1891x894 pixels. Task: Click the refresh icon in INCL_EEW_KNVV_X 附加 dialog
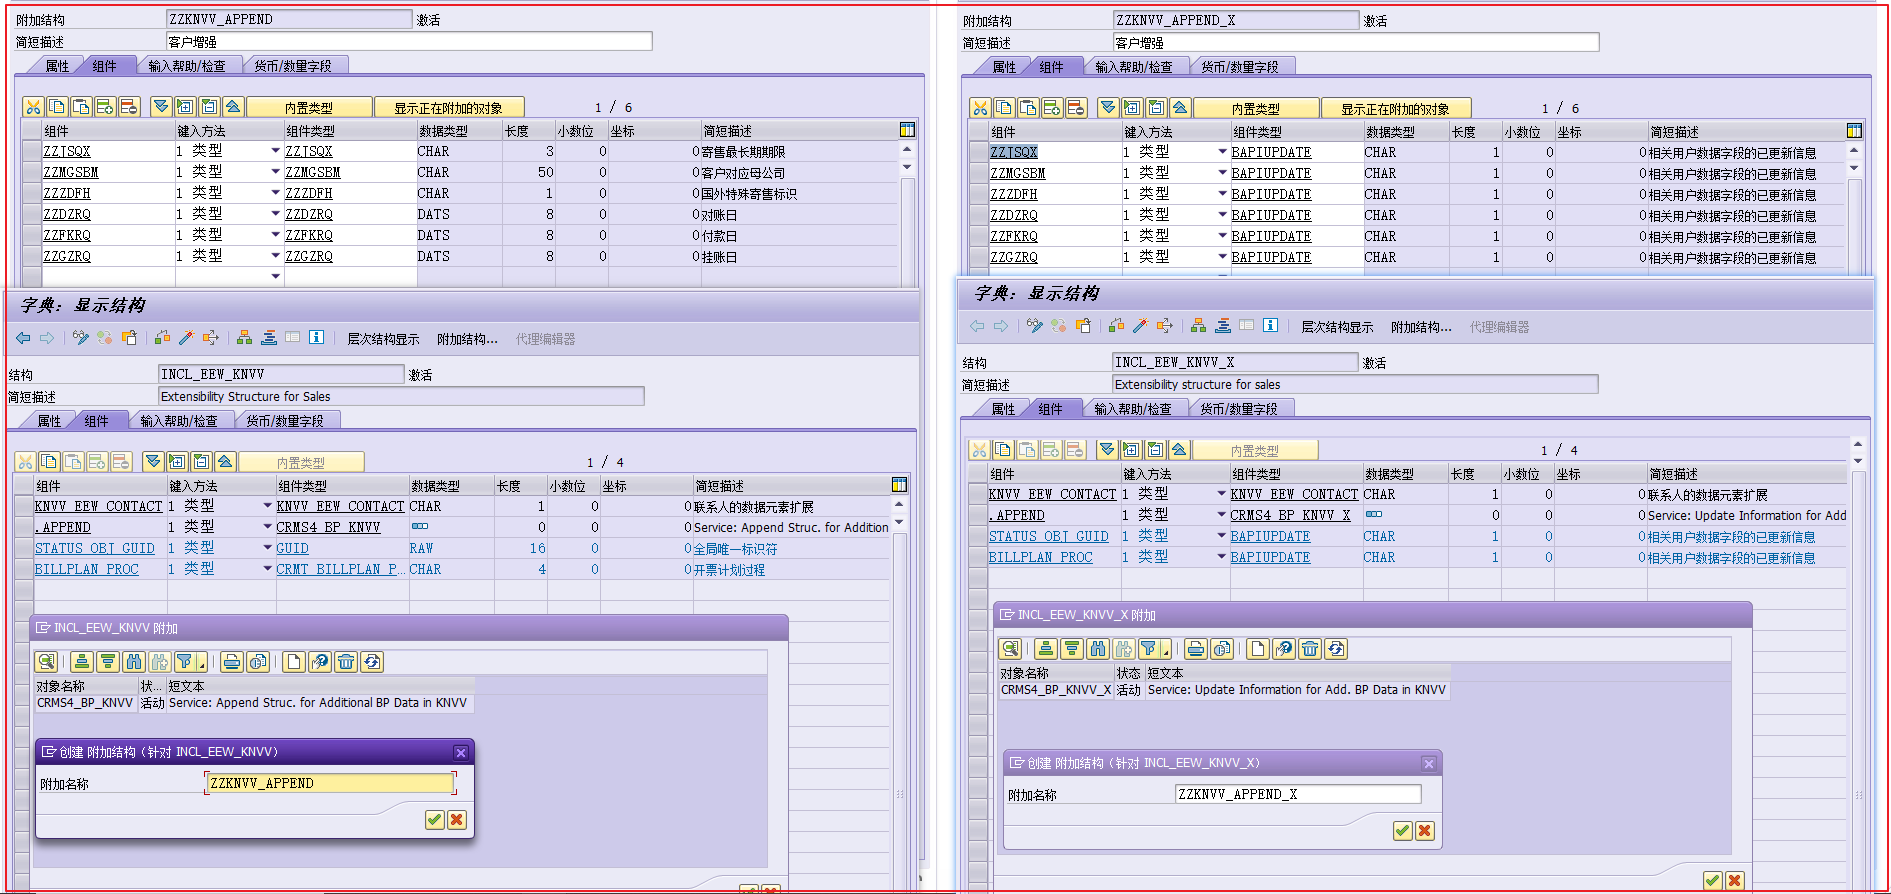click(x=1336, y=648)
